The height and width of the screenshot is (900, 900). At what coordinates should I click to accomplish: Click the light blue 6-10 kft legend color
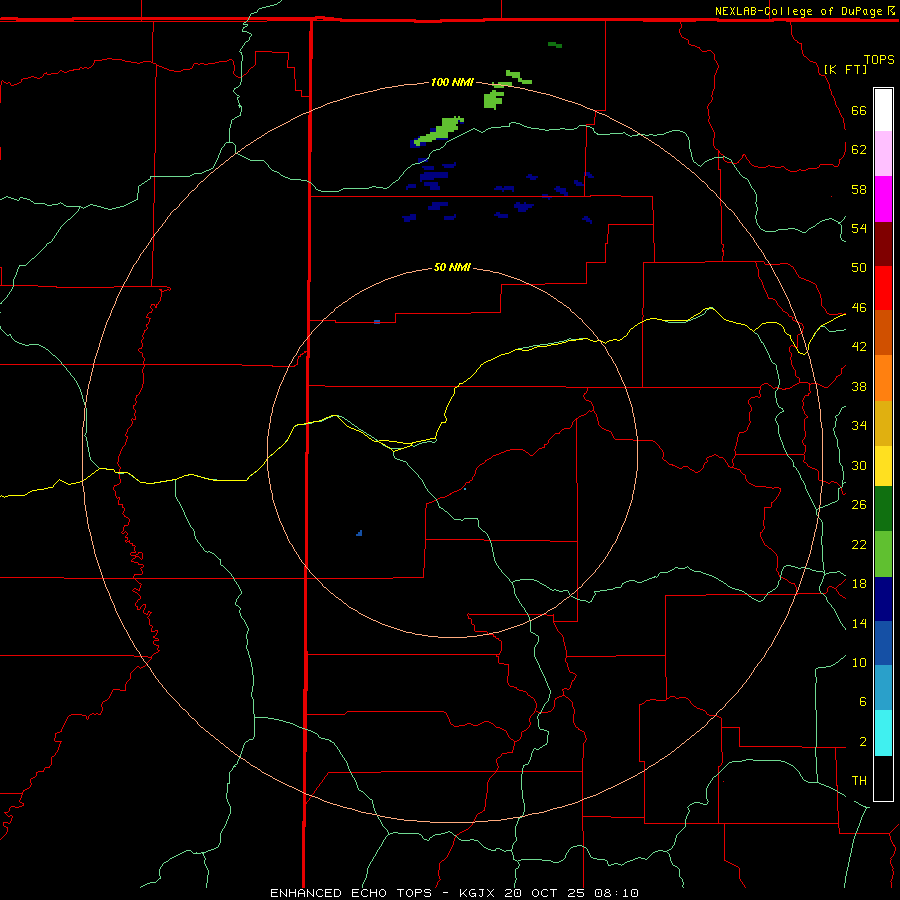883,687
